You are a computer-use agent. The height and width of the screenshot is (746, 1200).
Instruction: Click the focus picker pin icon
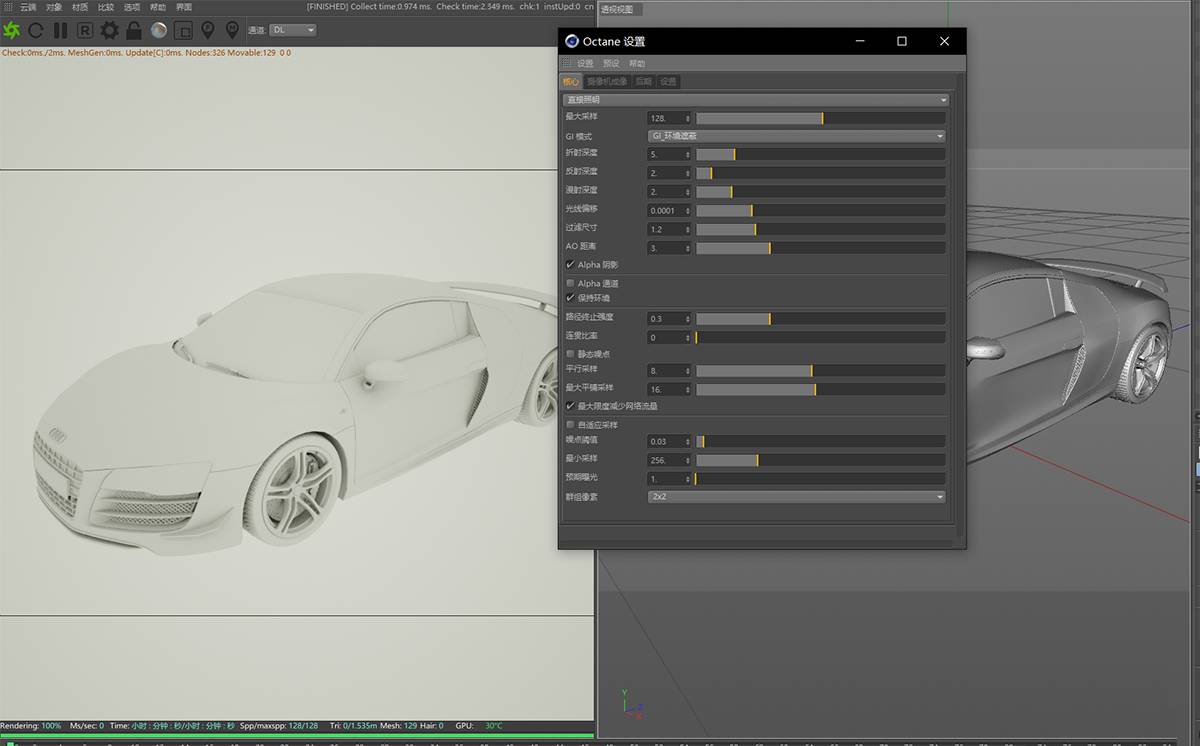[x=208, y=30]
